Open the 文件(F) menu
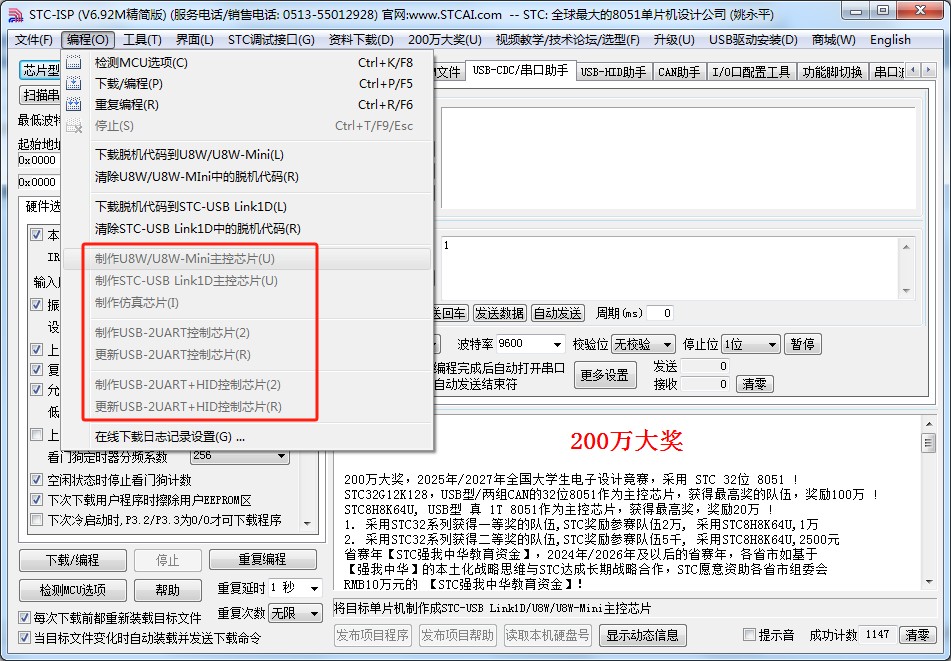Viewport: 951px width, 661px height. pos(34,40)
